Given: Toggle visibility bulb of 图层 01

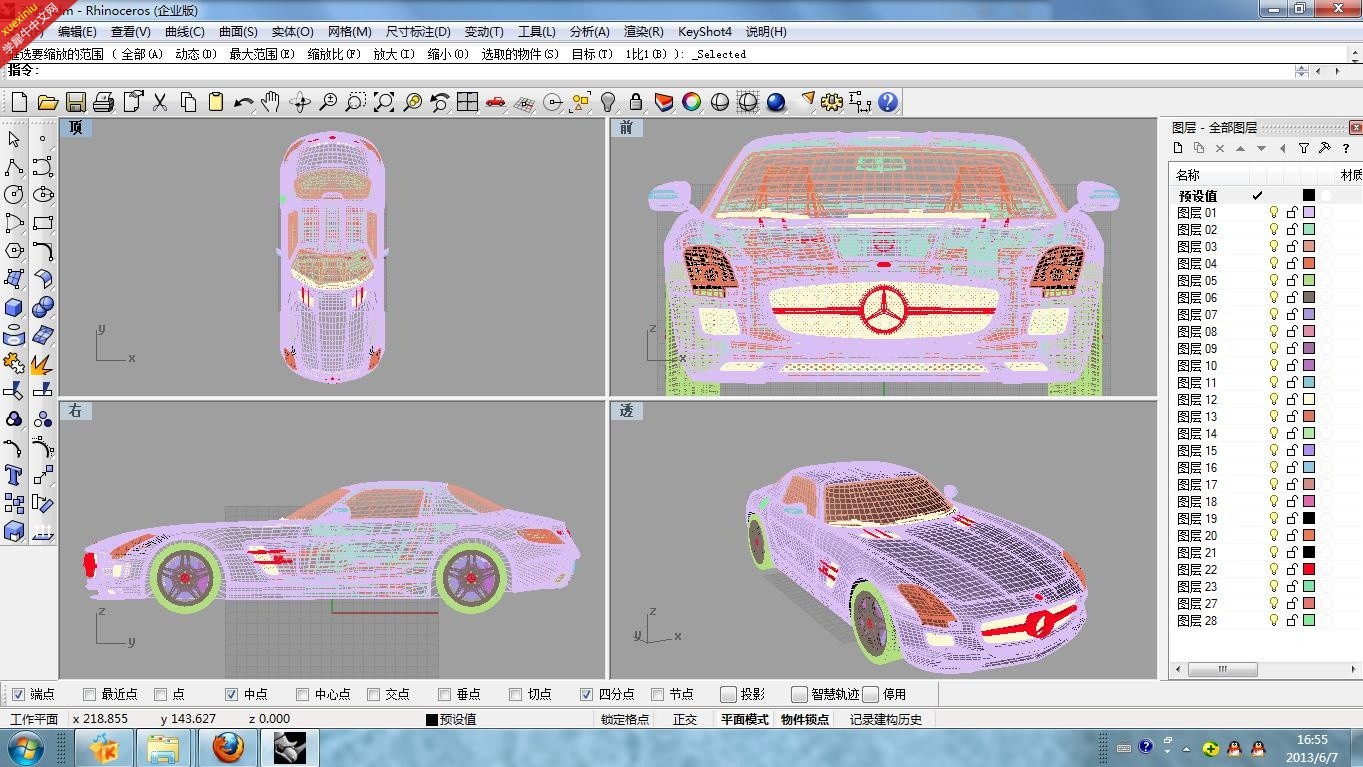Looking at the screenshot, I should click(x=1274, y=213).
